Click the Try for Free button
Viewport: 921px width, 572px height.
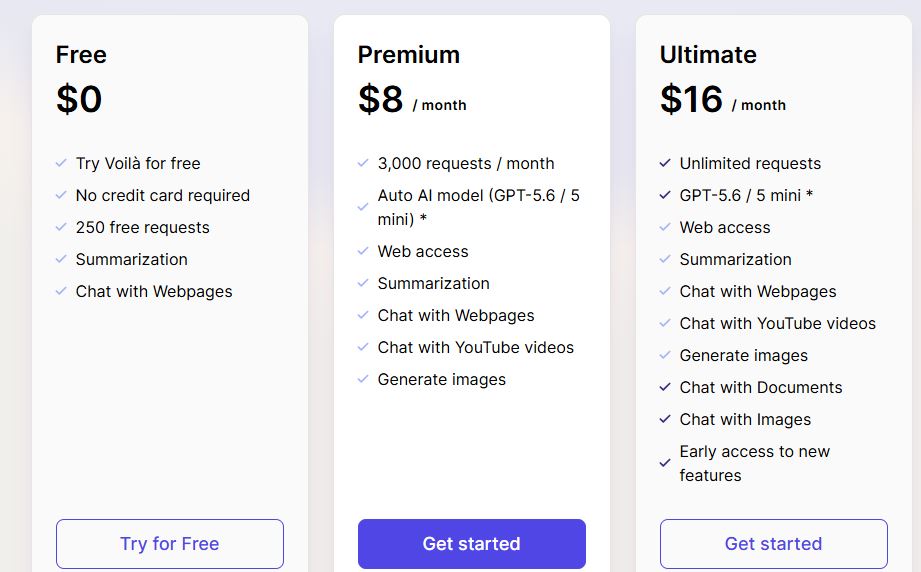coord(170,543)
